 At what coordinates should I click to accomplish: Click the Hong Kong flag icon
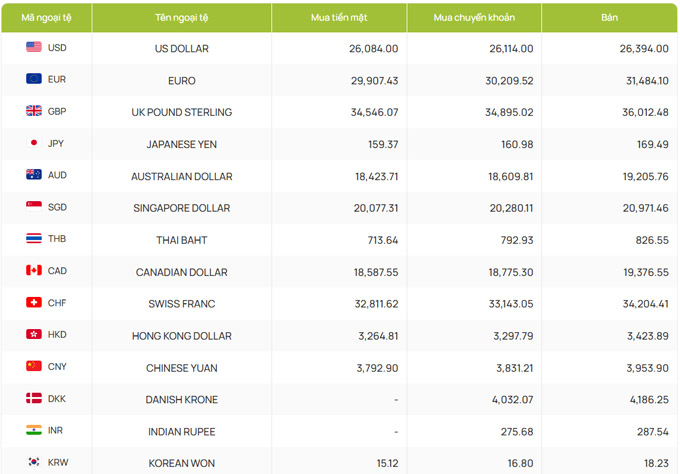(x=34, y=334)
